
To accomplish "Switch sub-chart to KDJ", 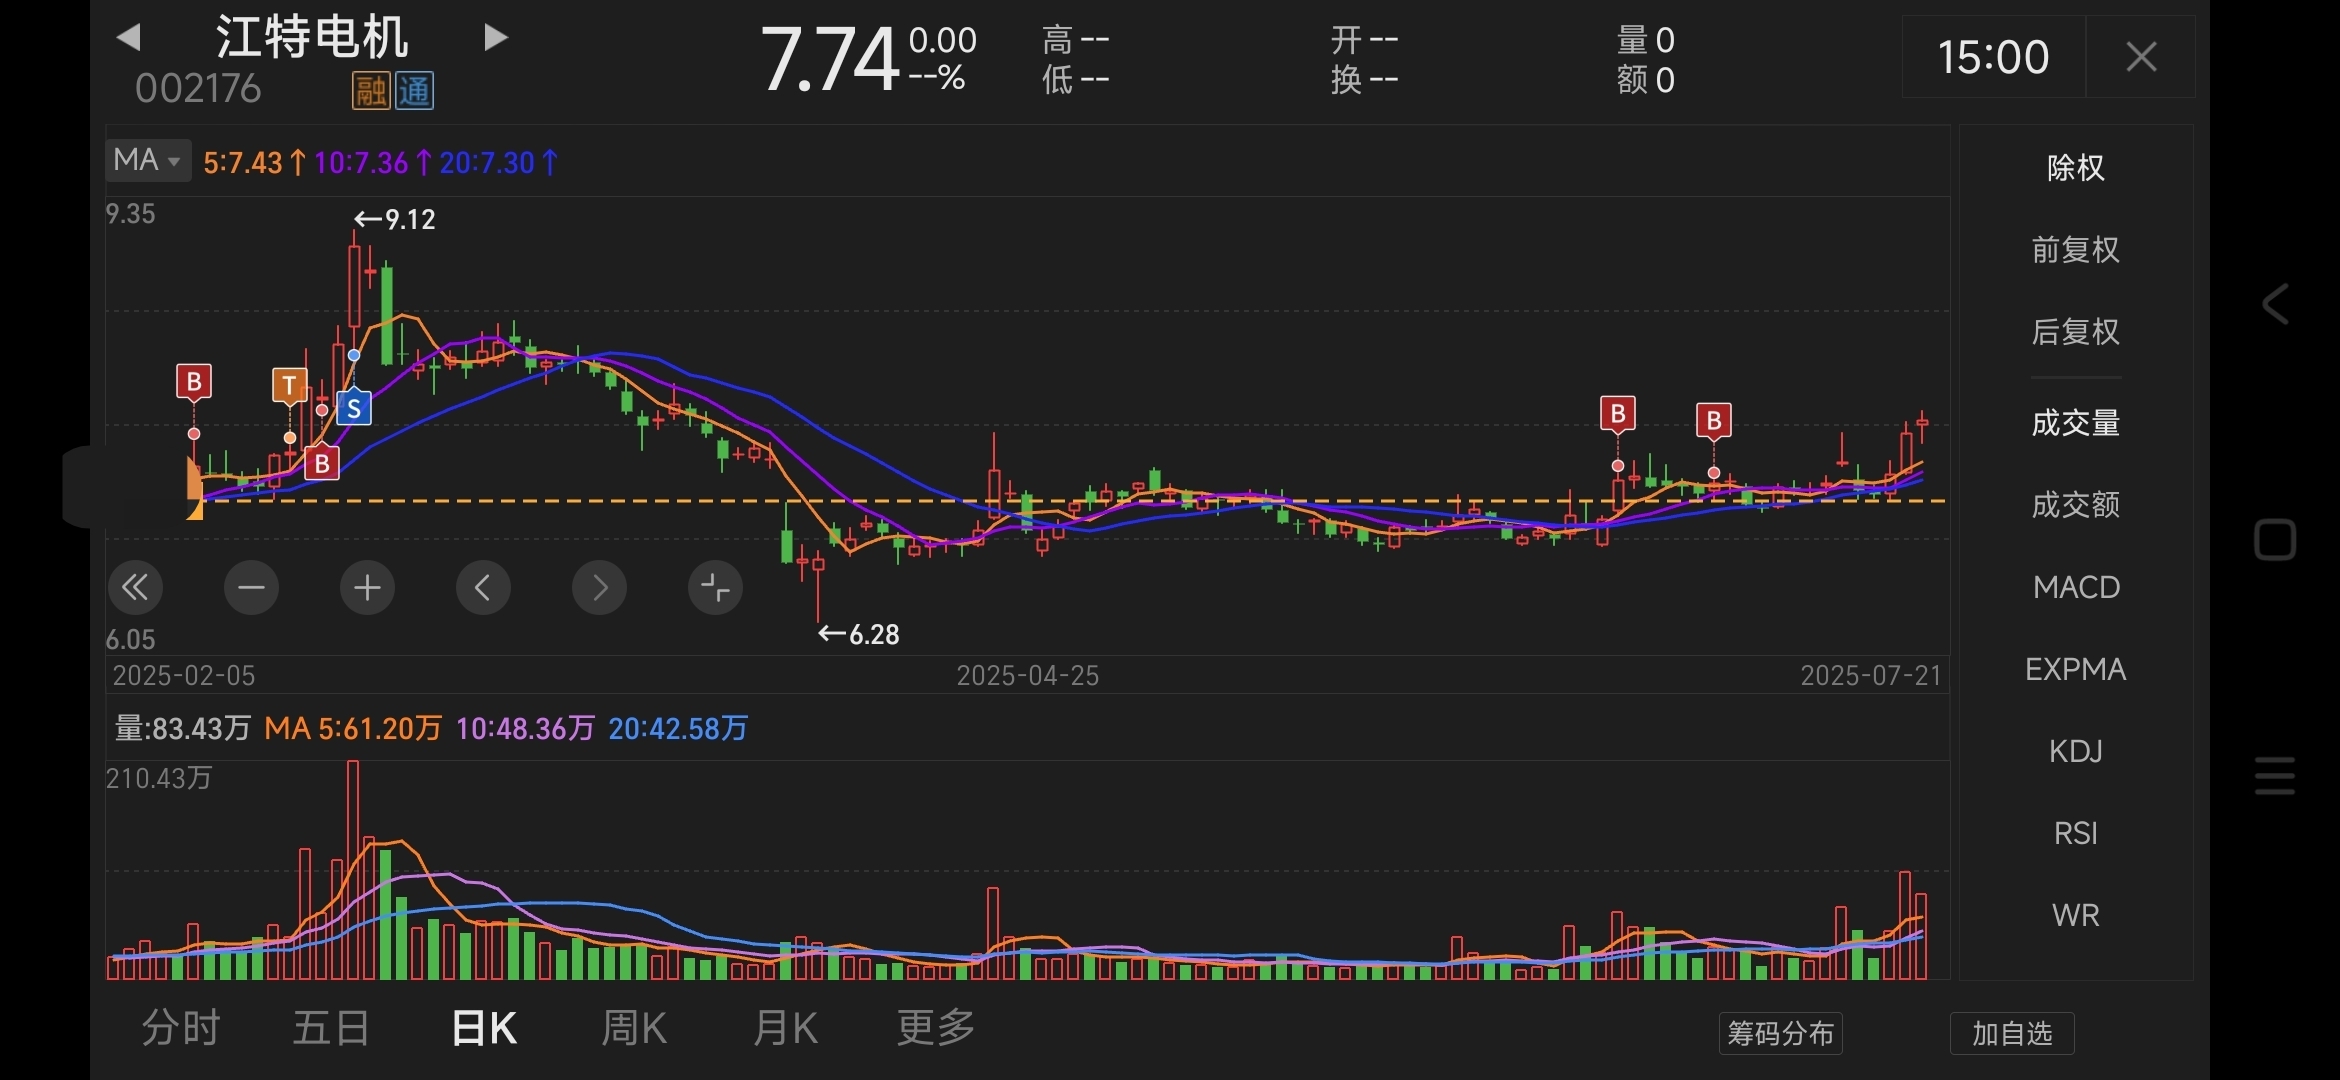I will [x=2076, y=751].
